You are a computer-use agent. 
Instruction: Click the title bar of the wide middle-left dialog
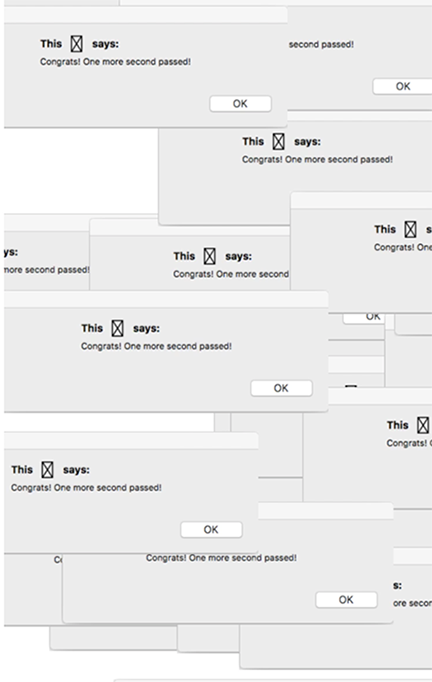coord(166,299)
